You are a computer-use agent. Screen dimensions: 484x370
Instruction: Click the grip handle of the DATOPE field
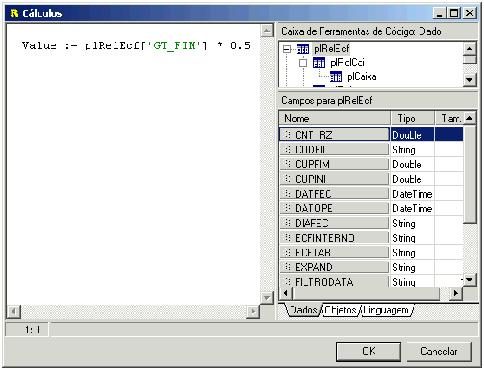click(288, 208)
